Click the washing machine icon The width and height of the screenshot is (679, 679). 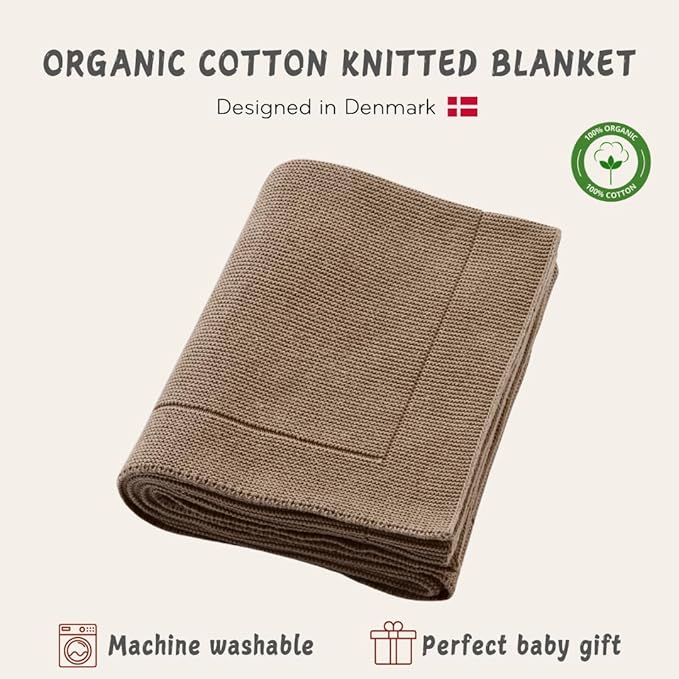[78, 645]
